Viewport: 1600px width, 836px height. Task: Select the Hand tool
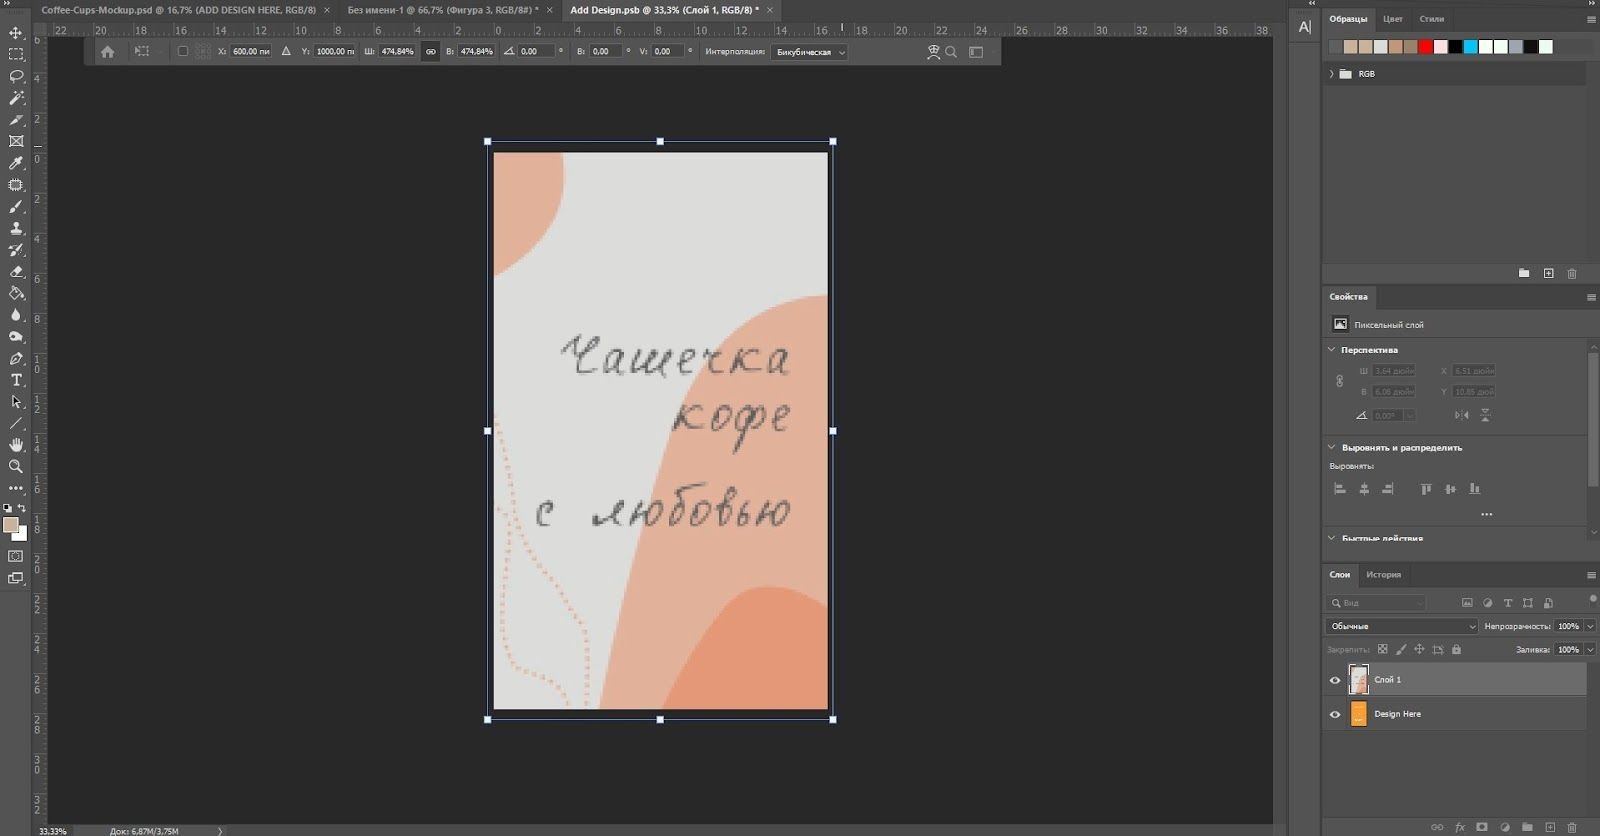click(16, 445)
